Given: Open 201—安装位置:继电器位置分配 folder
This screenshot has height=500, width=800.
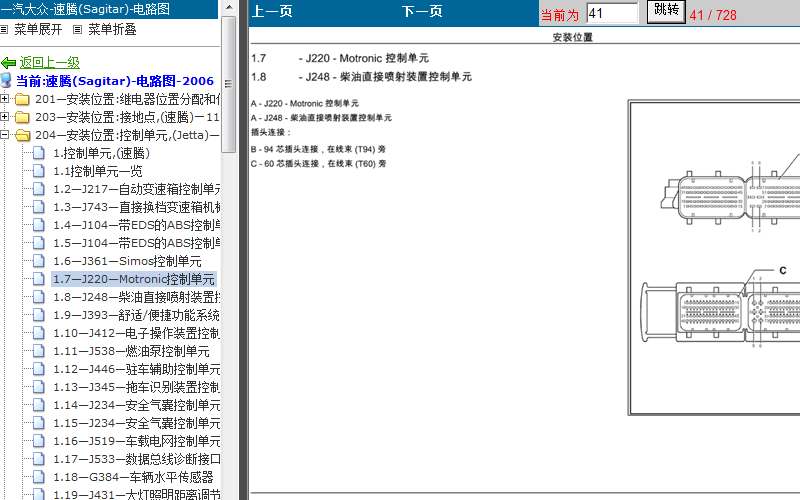Looking at the screenshot, I should [128, 99].
